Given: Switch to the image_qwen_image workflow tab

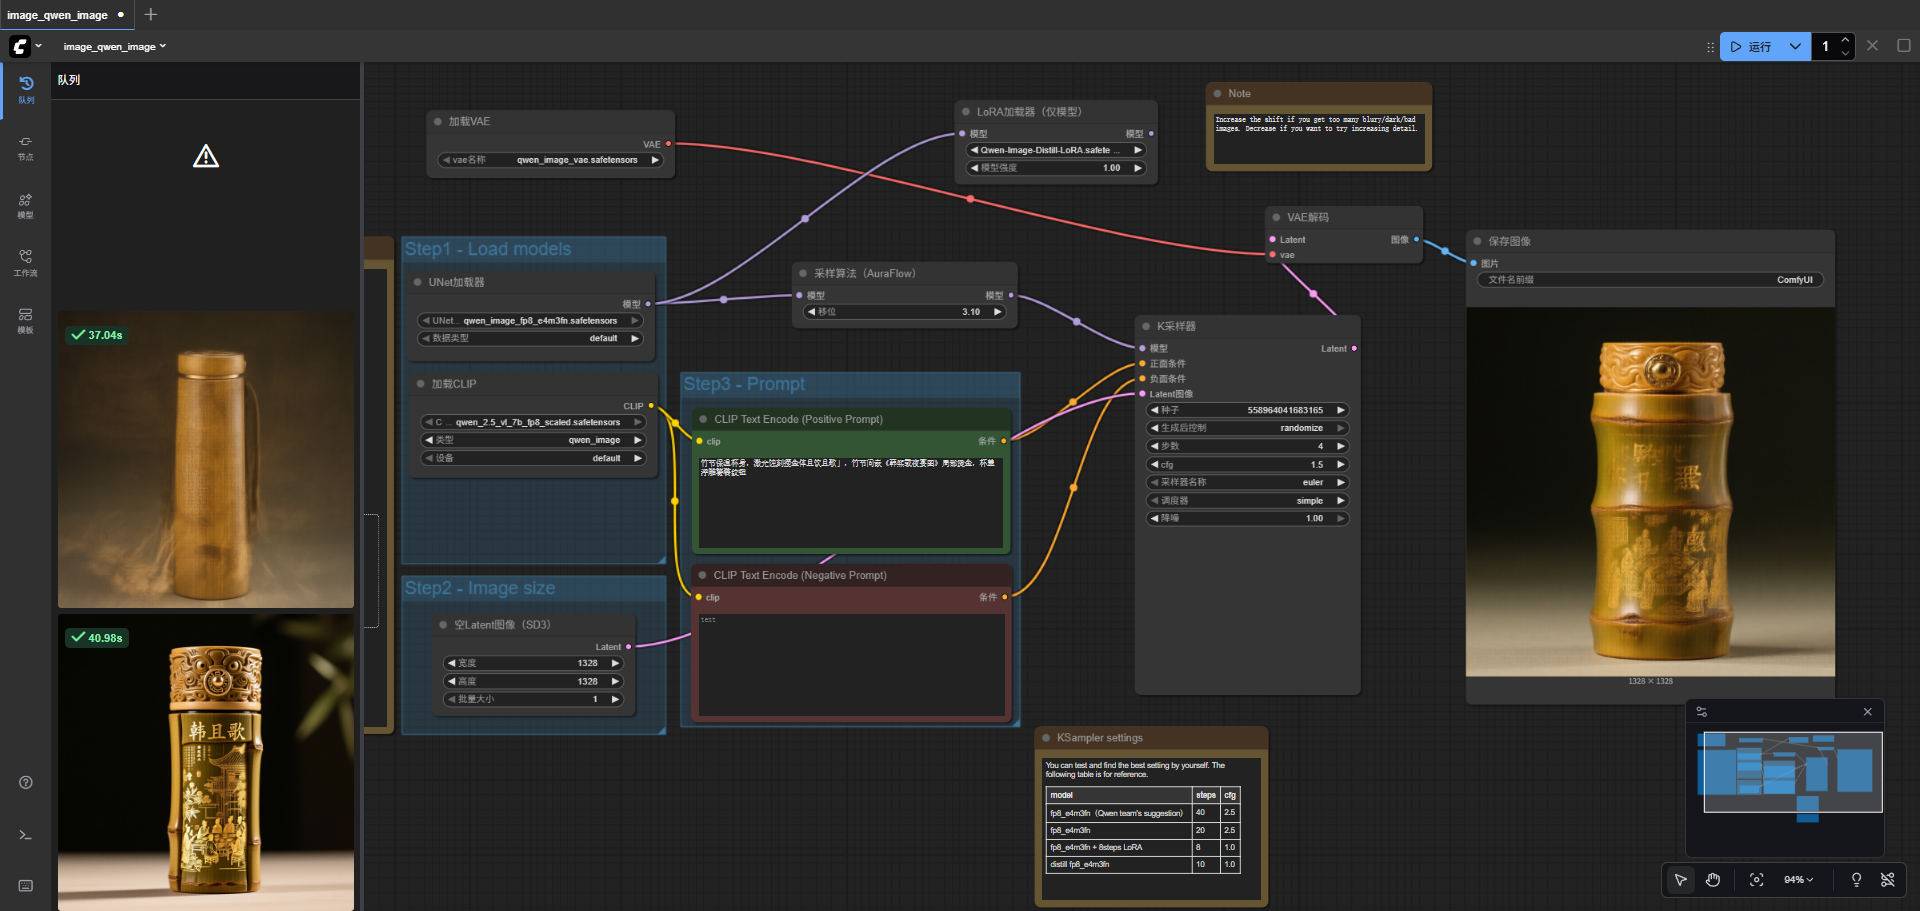Looking at the screenshot, I should click(58, 15).
